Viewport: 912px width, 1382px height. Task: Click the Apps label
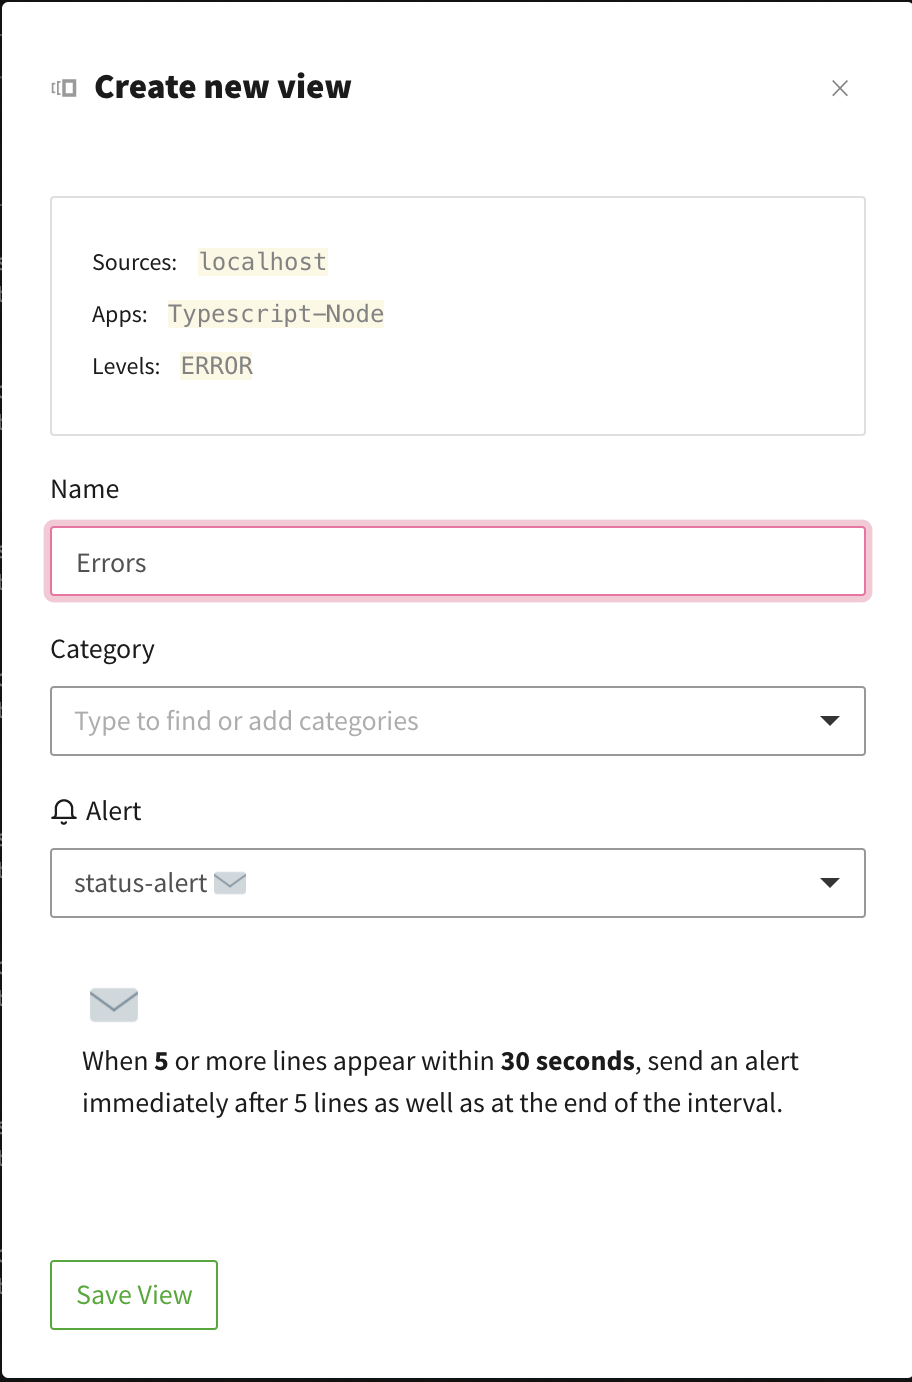(x=120, y=315)
